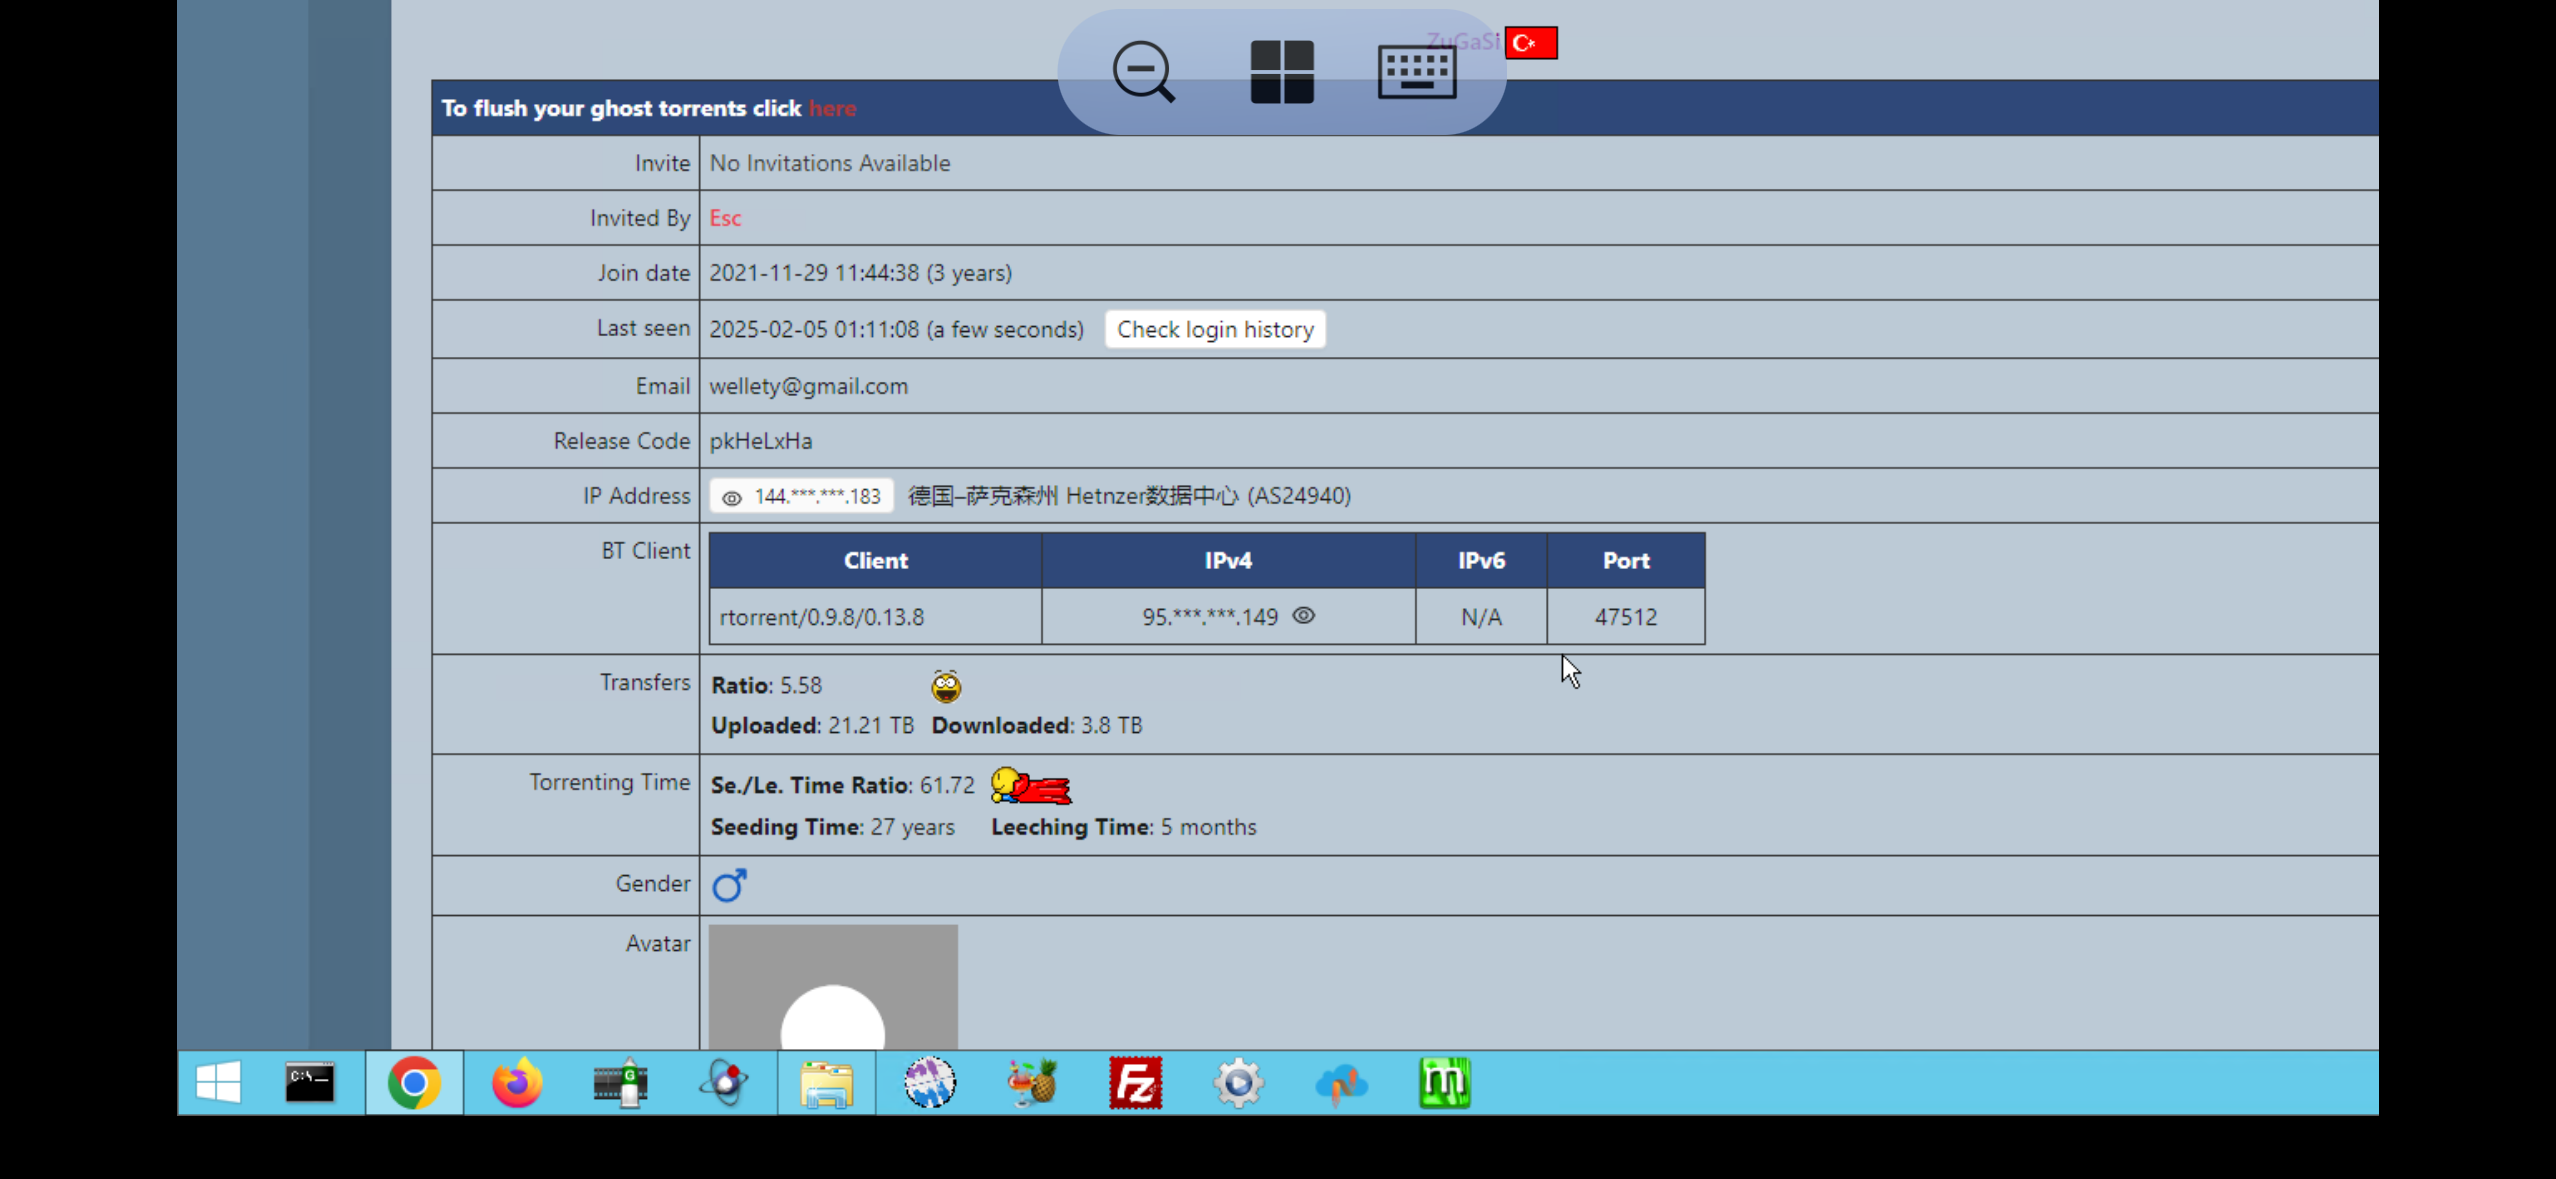Open the Windows grid icon in overlay
This screenshot has height=1179, width=2556.
click(x=1281, y=71)
